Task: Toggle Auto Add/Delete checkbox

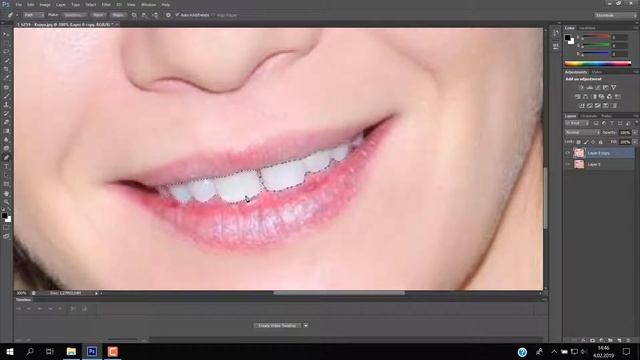Action: click(177, 15)
